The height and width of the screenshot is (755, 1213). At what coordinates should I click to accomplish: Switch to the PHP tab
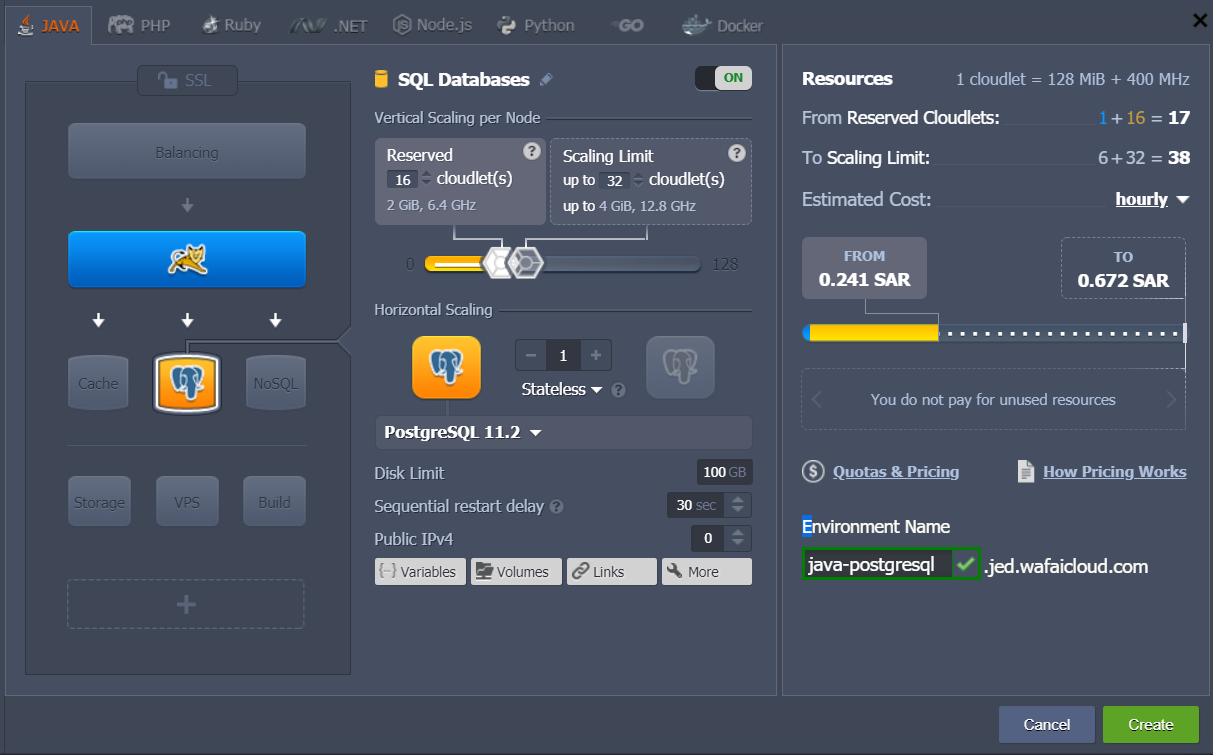click(139, 25)
